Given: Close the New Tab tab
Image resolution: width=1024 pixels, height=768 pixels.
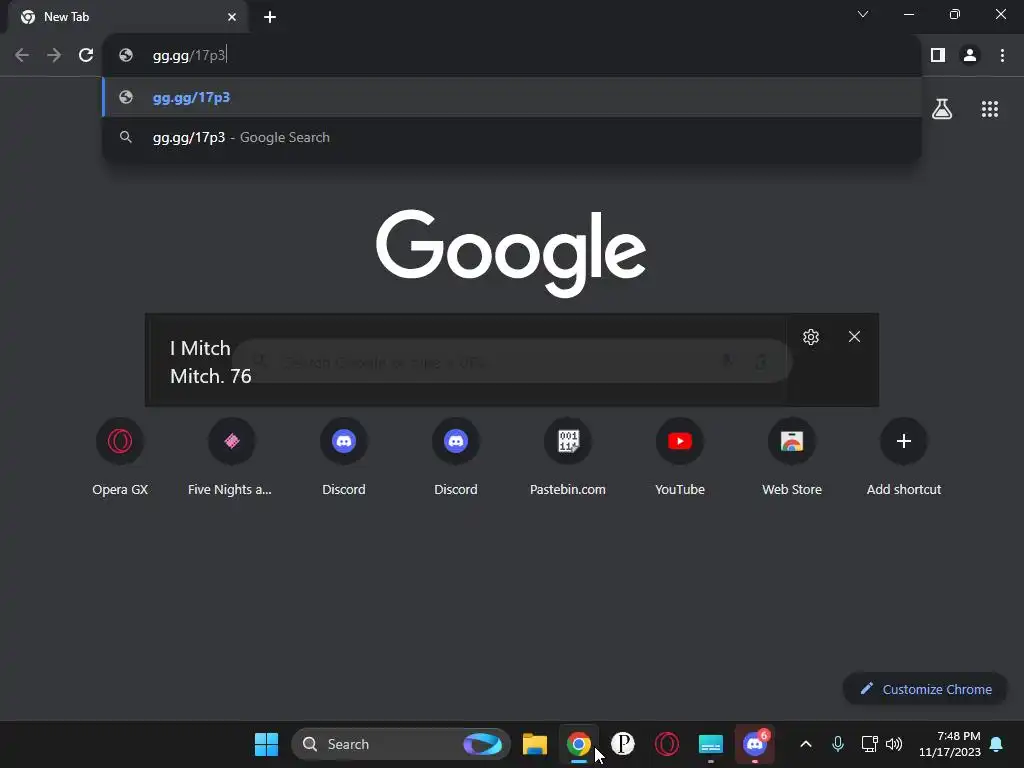Looking at the screenshot, I should point(232,17).
